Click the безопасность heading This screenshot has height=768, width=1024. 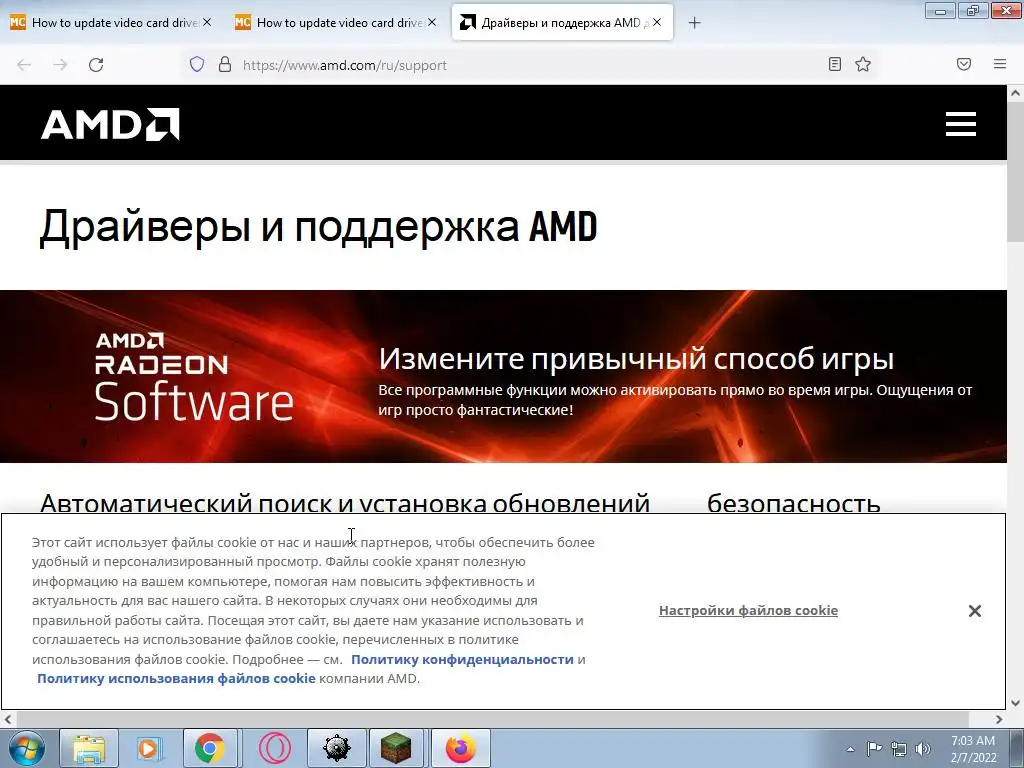click(x=793, y=504)
